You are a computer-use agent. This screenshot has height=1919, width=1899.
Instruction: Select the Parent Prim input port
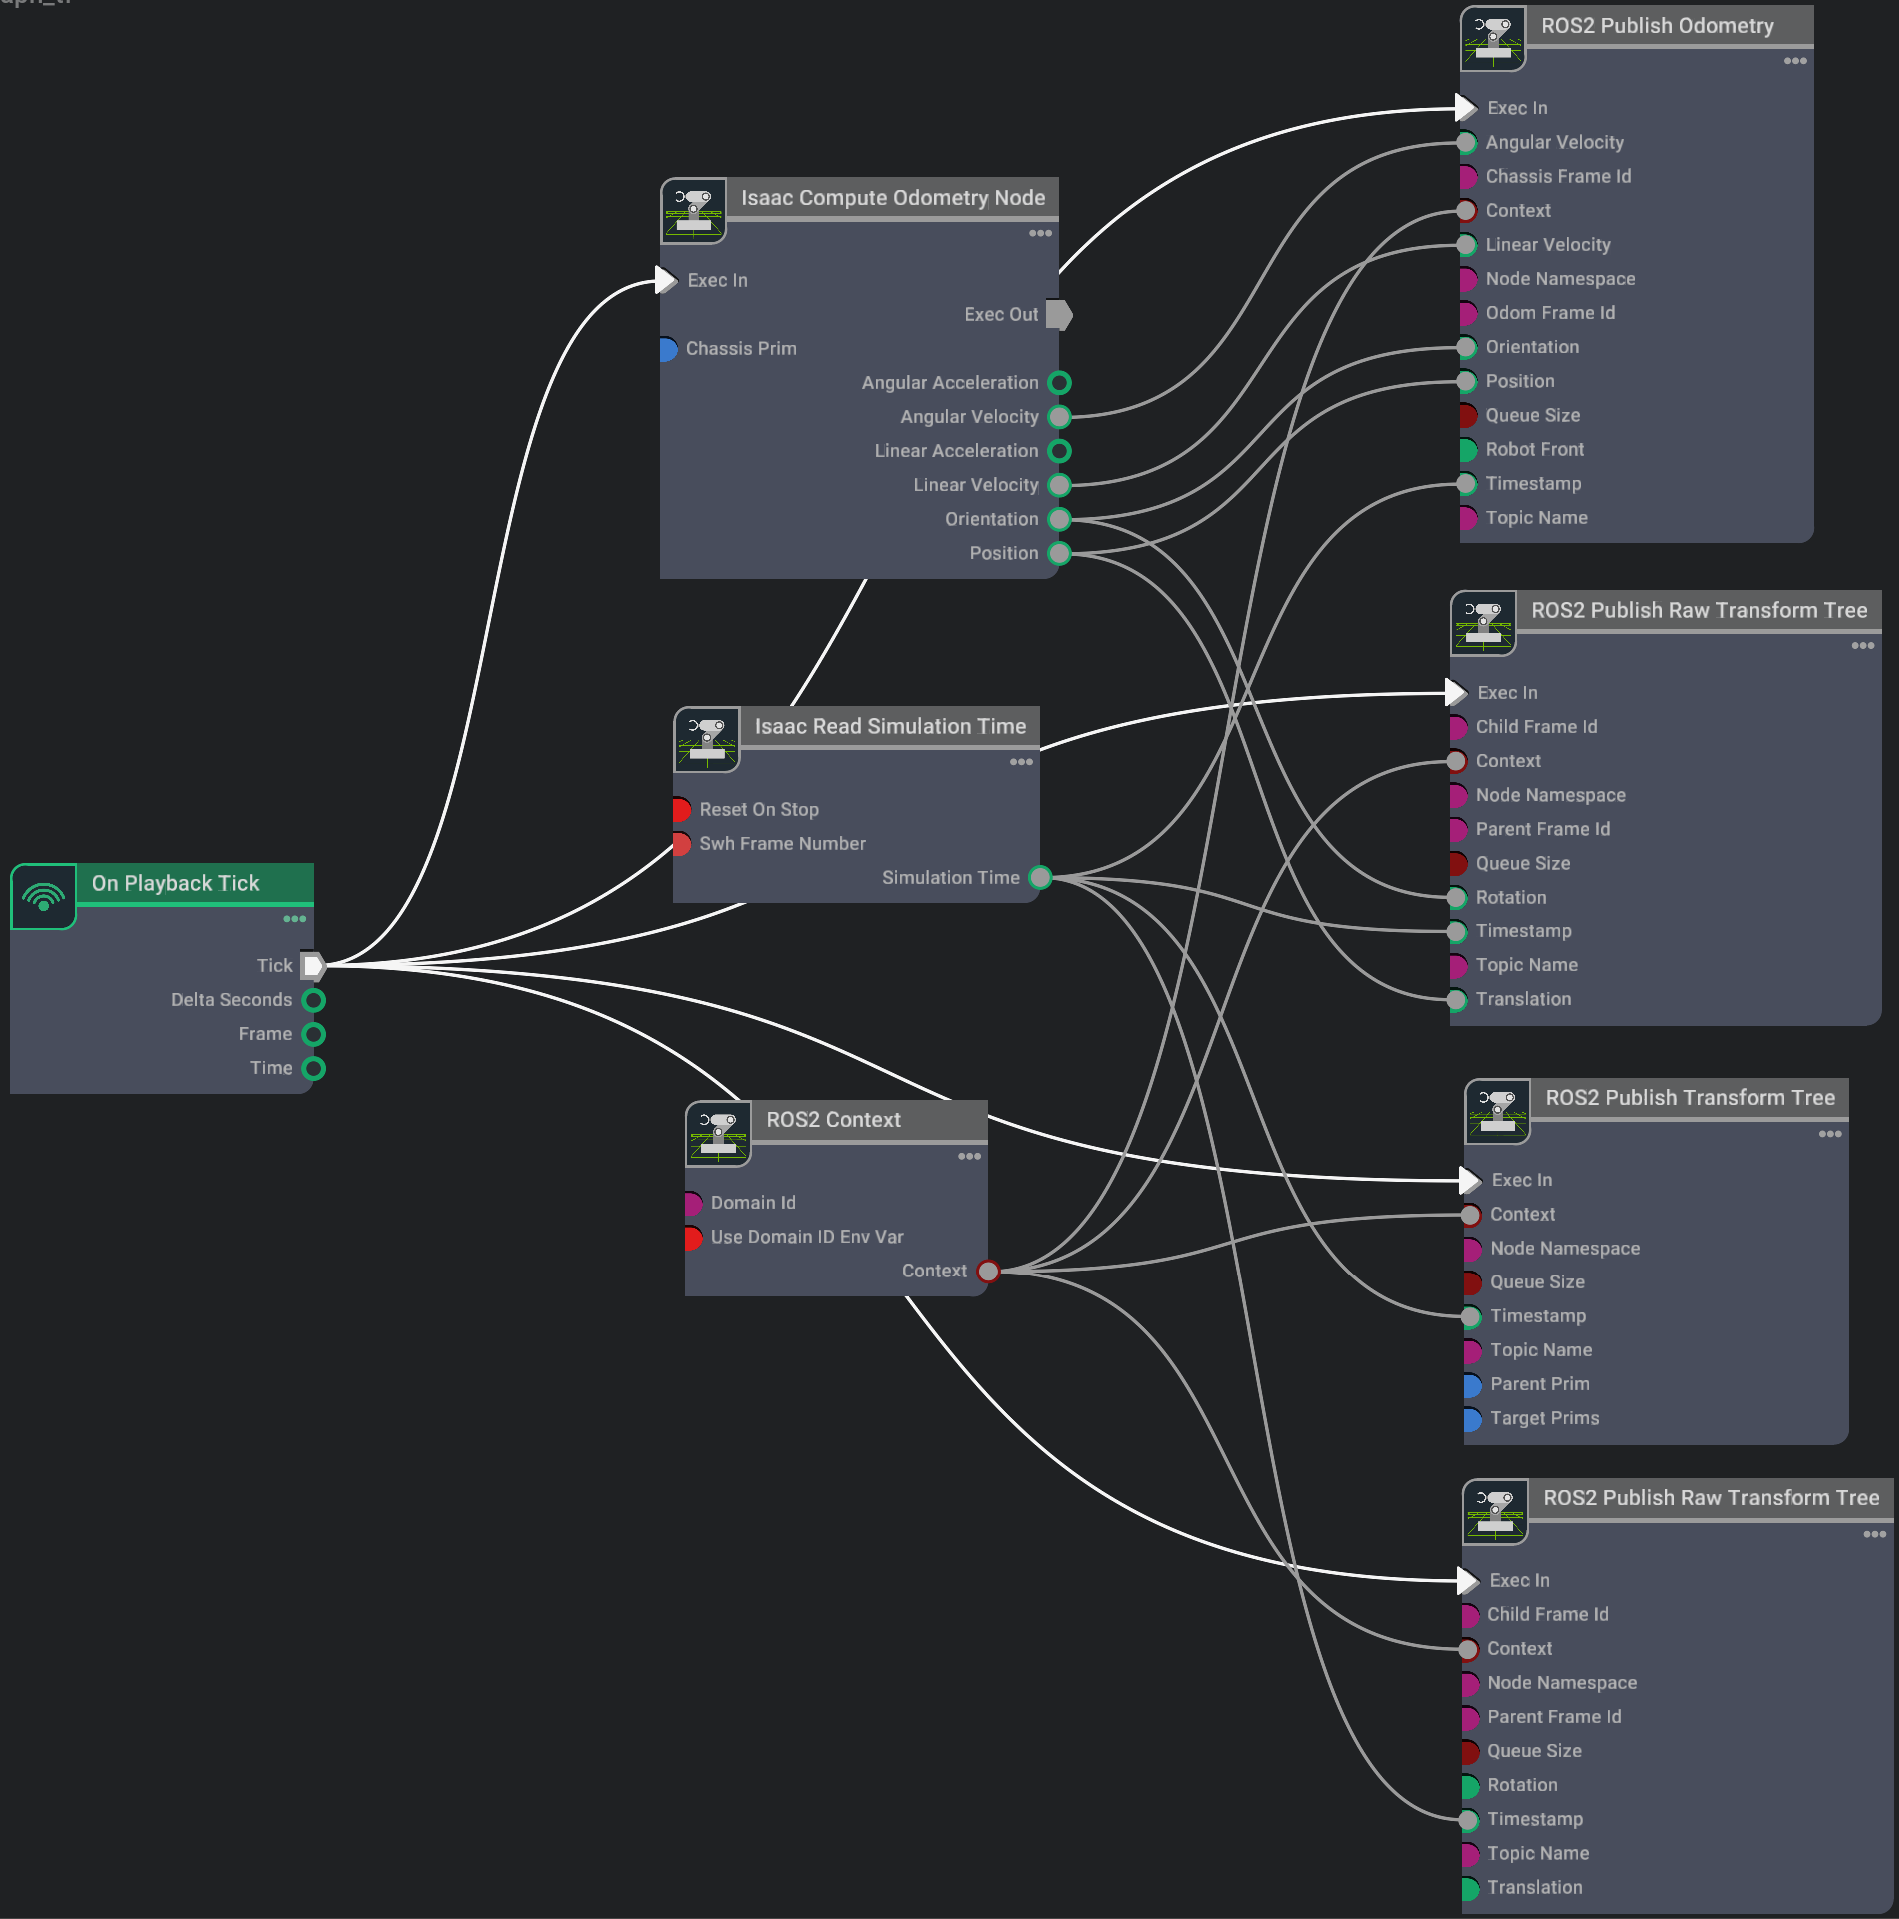pyautogui.click(x=1472, y=1385)
